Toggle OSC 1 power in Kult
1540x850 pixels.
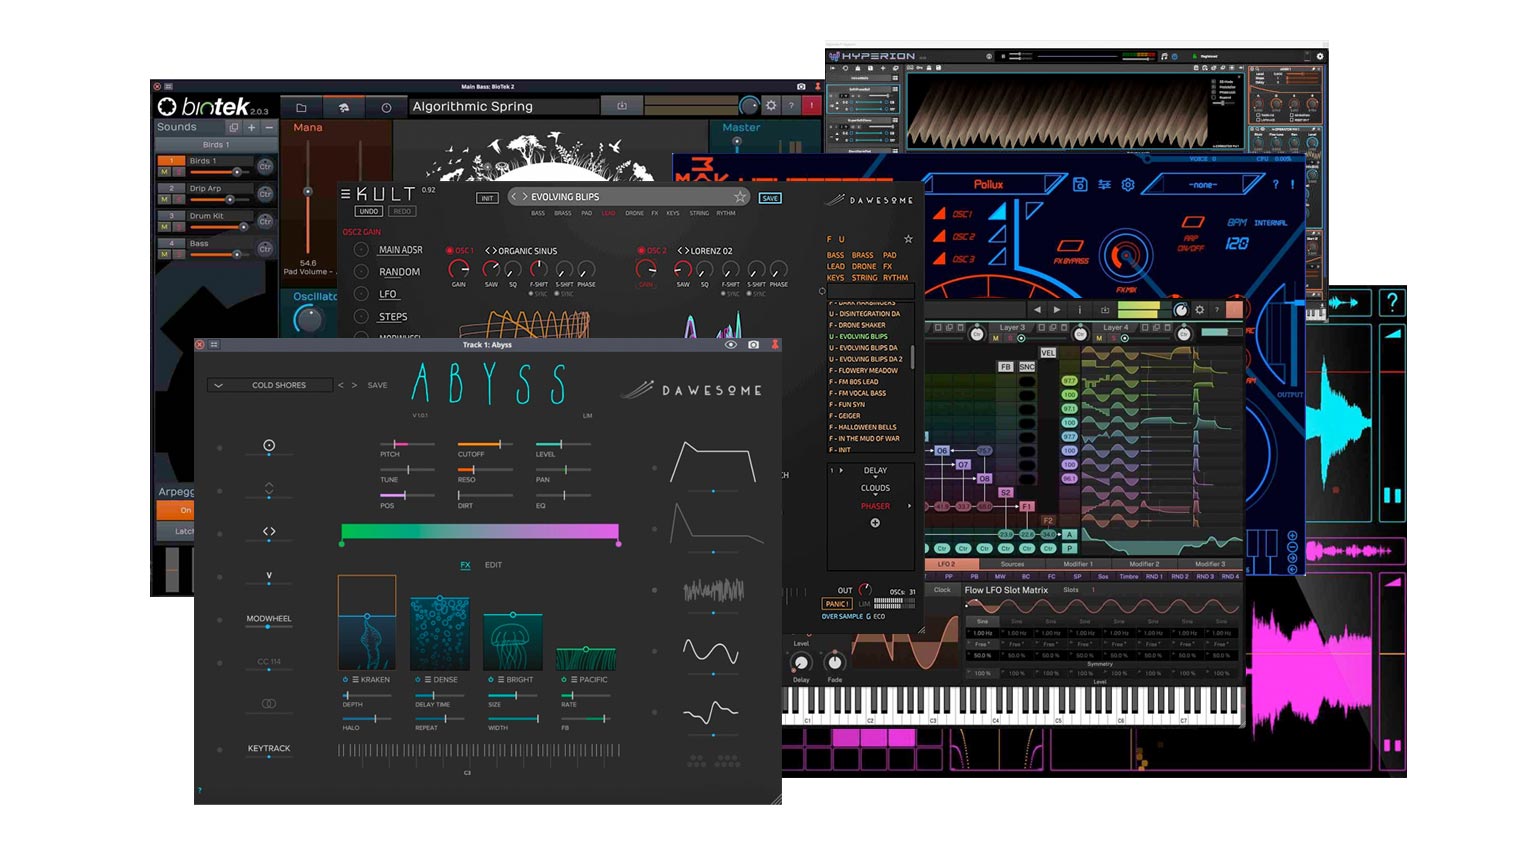[x=449, y=251]
